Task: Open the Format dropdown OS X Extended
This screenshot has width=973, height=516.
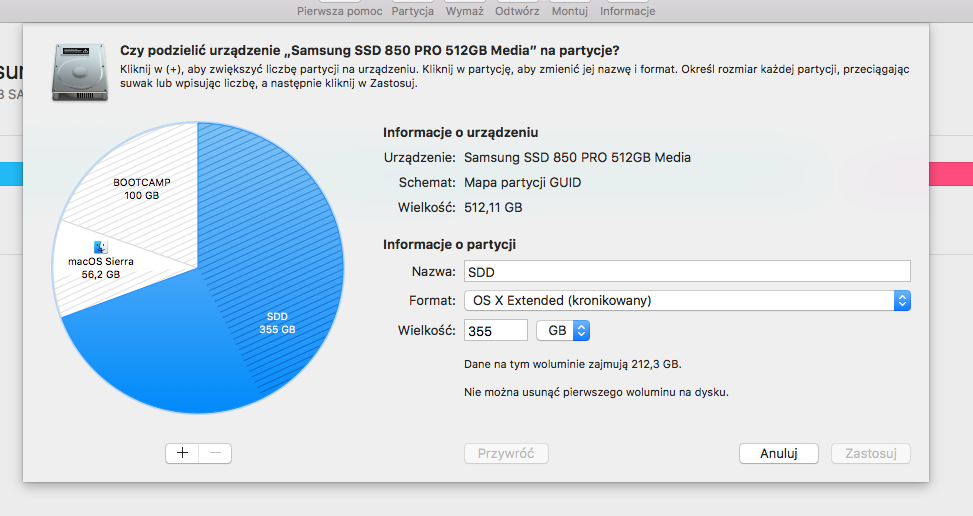Action: coord(687,301)
